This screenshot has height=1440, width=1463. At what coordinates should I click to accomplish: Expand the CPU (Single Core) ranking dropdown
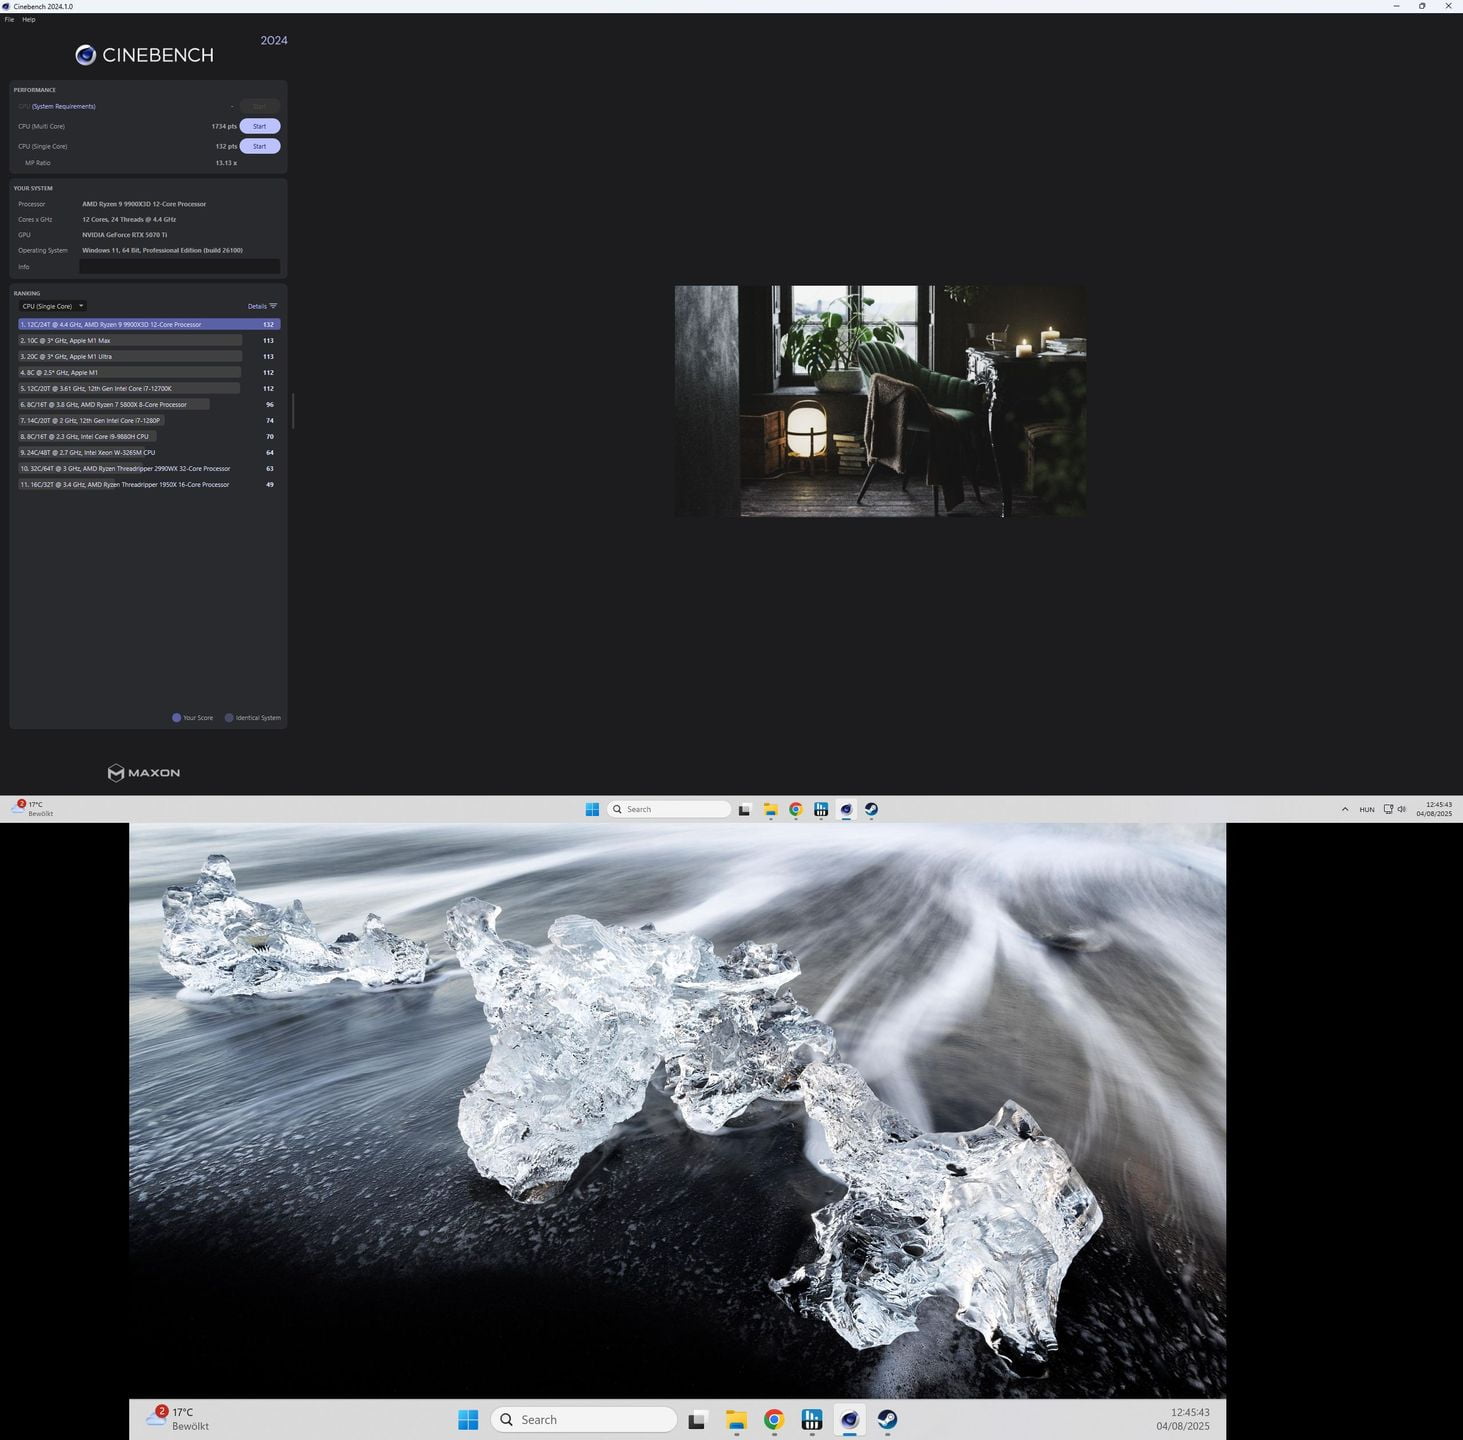click(53, 306)
